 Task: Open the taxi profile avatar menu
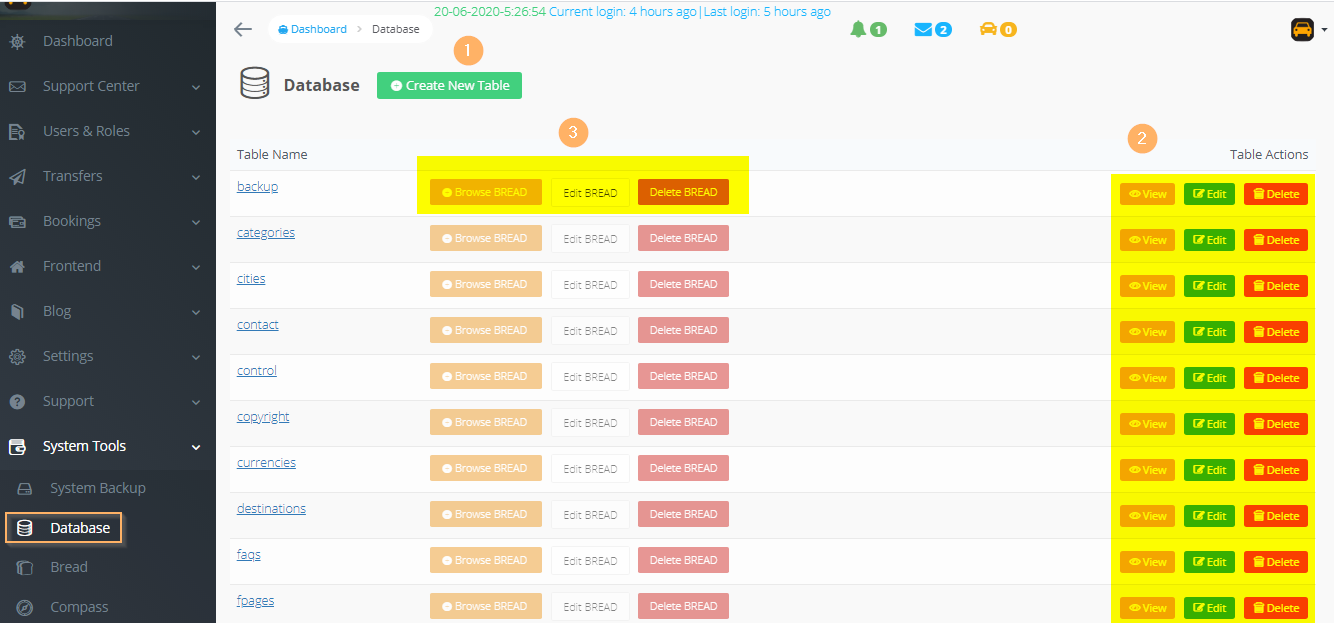(1303, 30)
